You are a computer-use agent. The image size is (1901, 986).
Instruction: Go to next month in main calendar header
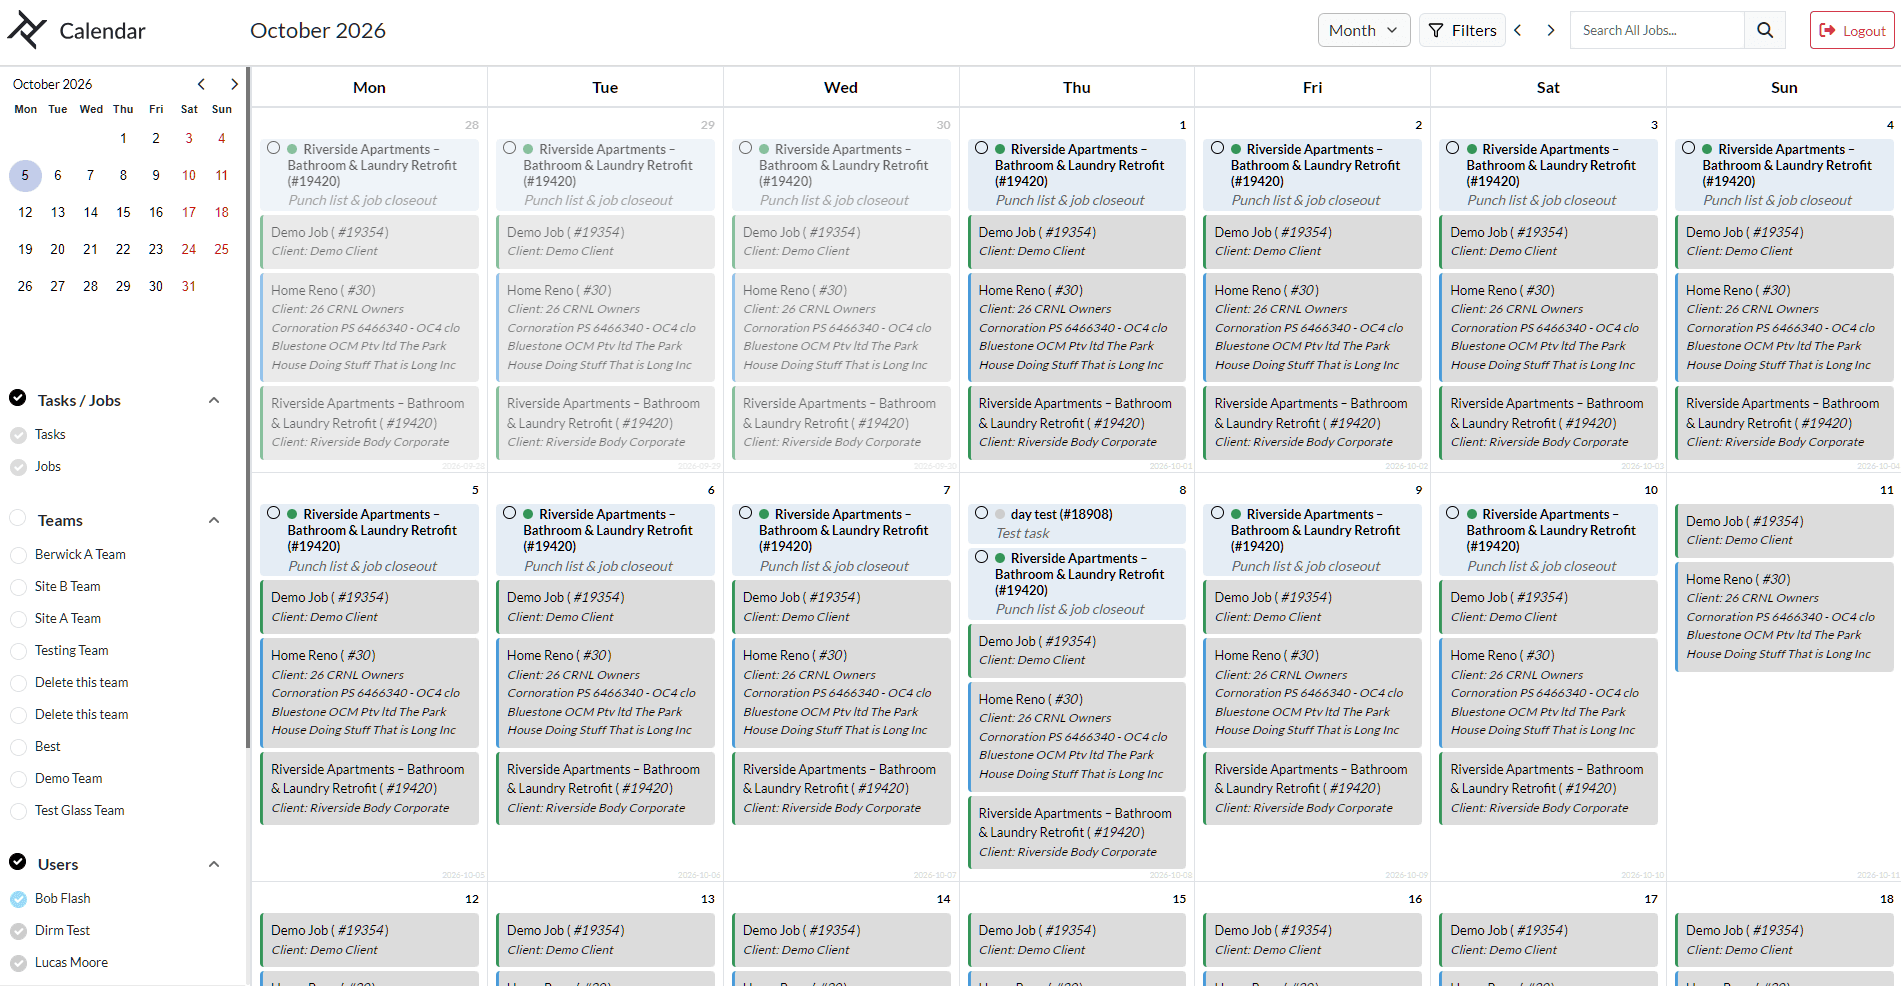pos(1551,30)
